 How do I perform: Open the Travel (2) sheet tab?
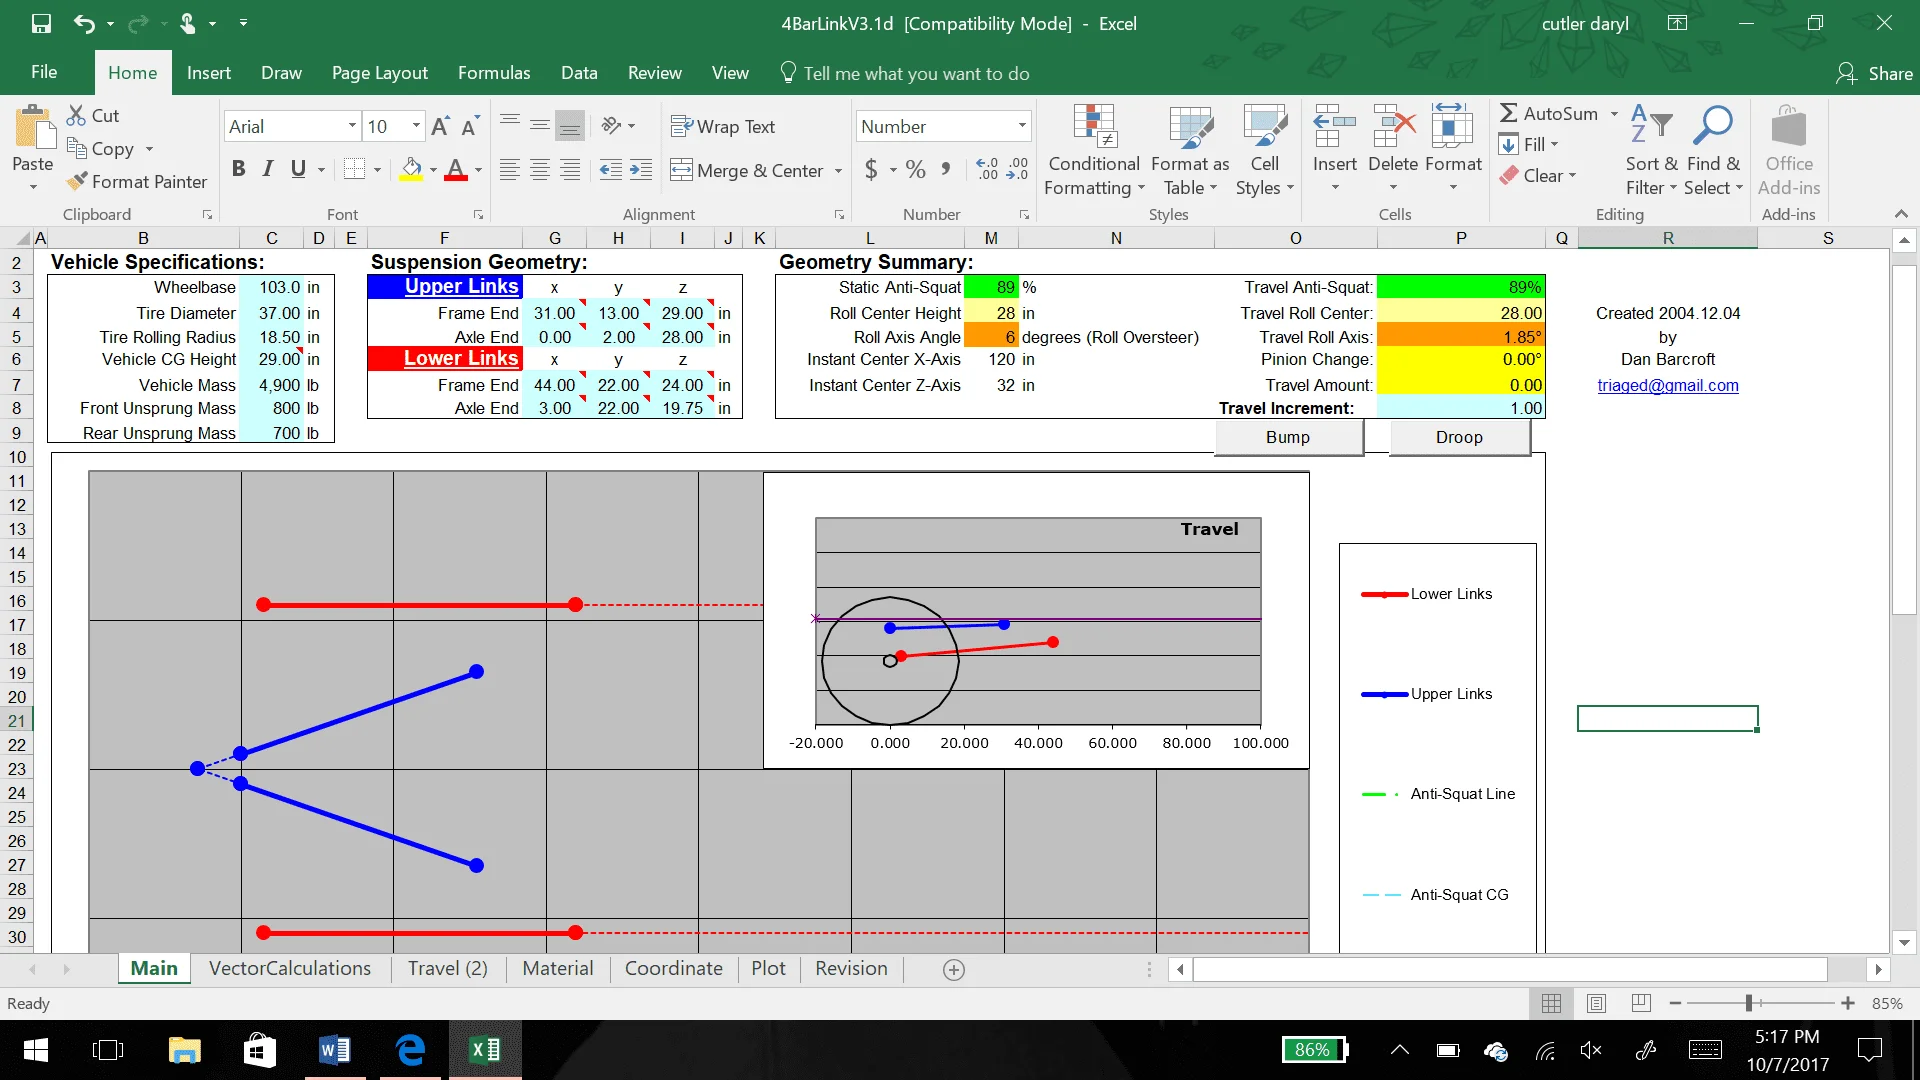coord(447,968)
